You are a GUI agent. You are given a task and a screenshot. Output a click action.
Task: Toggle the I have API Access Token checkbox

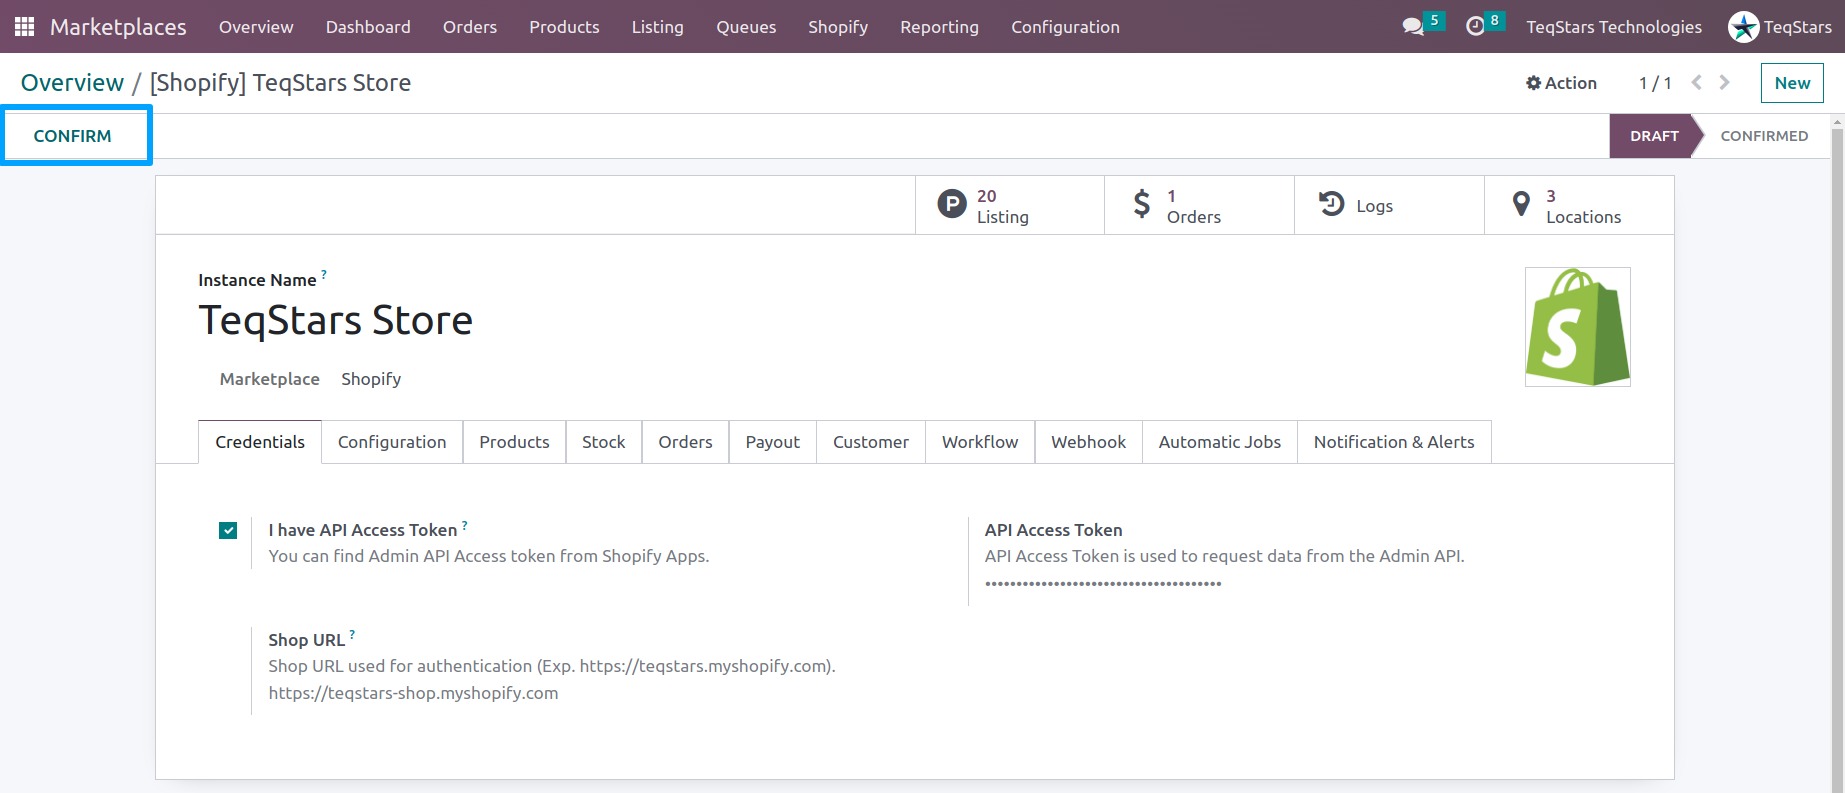pyautogui.click(x=228, y=530)
